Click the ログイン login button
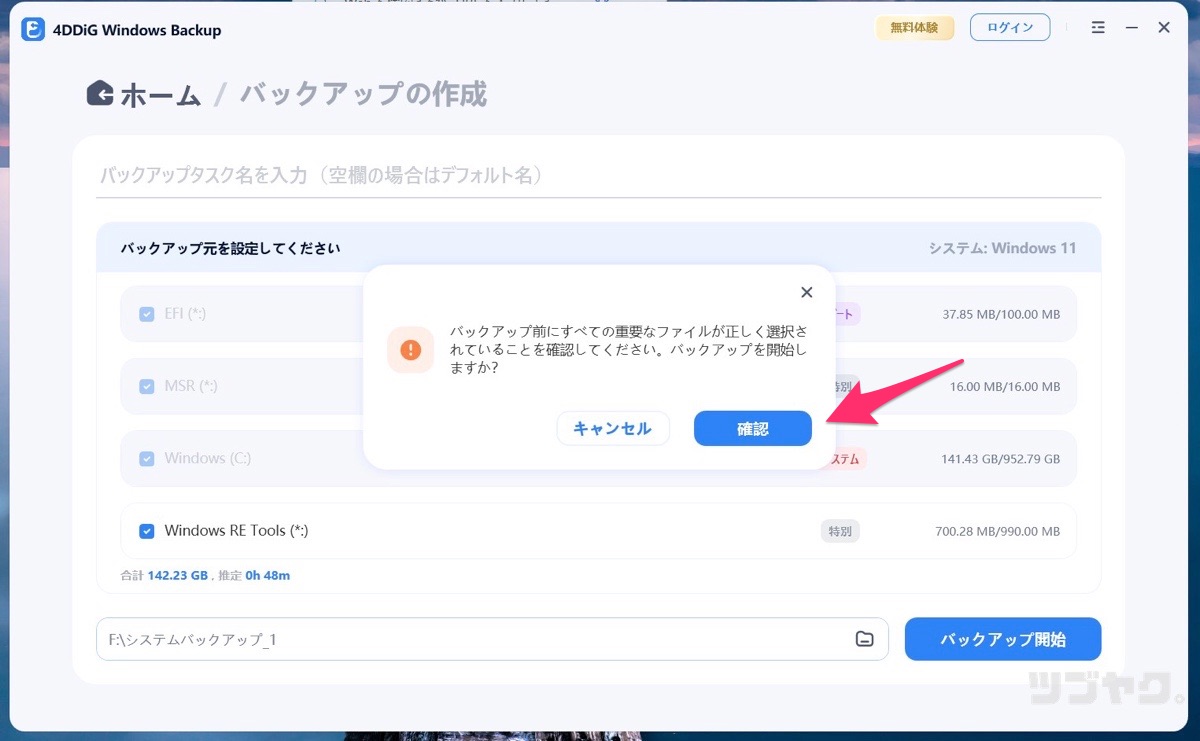Image resolution: width=1200 pixels, height=741 pixels. coord(1009,28)
